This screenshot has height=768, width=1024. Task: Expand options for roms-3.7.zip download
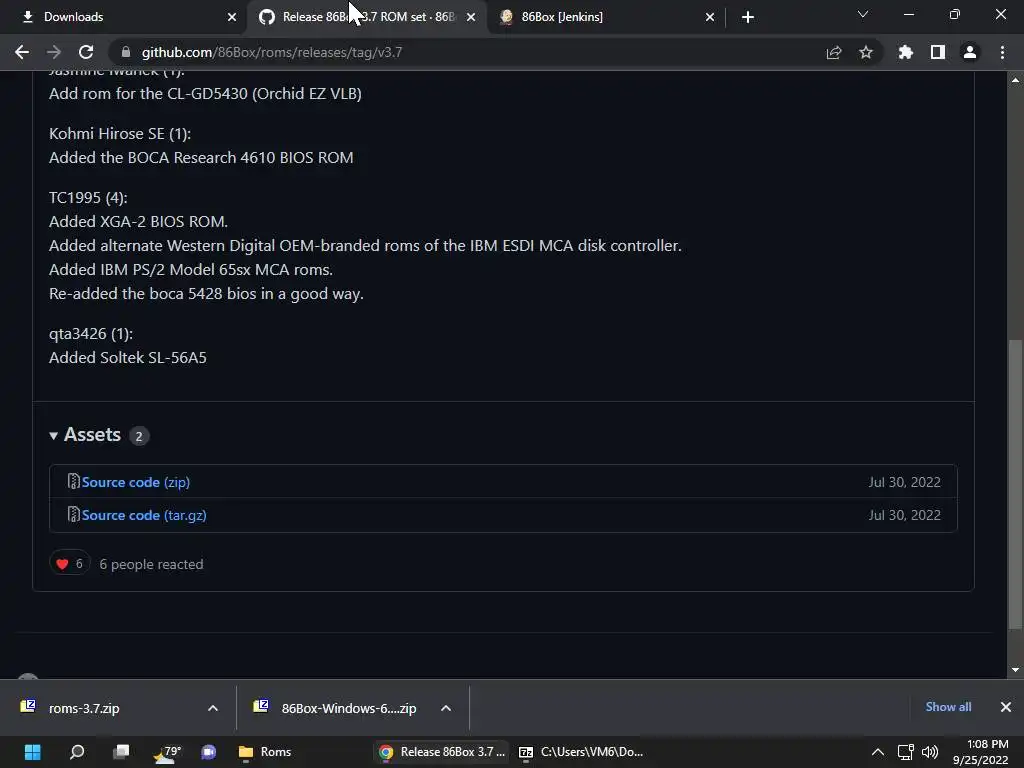[213, 708]
